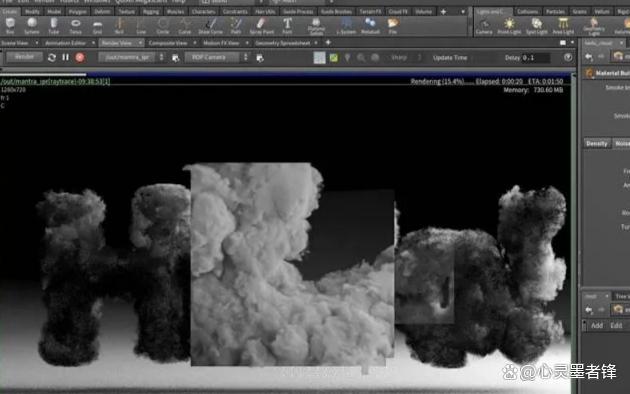The width and height of the screenshot is (630, 394).
Task: Select the File shelf tool
Action: (x=393, y=25)
